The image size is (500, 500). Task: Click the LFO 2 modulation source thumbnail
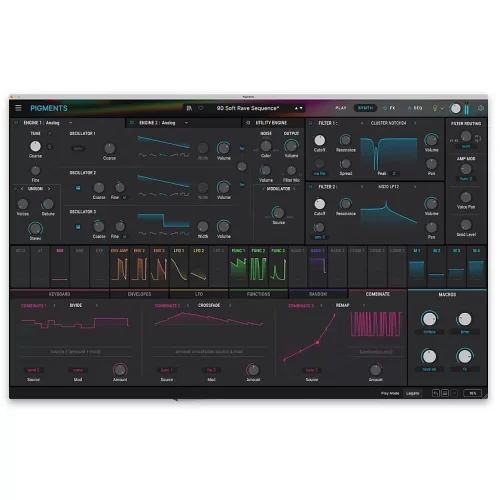click(199, 266)
